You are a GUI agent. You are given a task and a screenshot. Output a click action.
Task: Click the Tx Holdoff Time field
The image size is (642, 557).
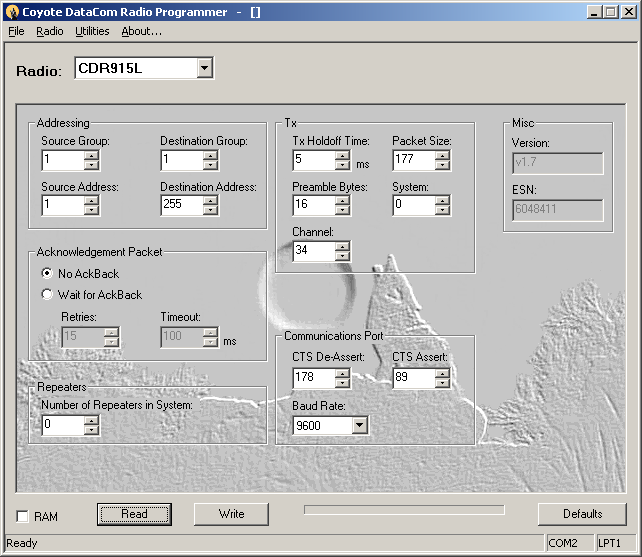(314, 160)
